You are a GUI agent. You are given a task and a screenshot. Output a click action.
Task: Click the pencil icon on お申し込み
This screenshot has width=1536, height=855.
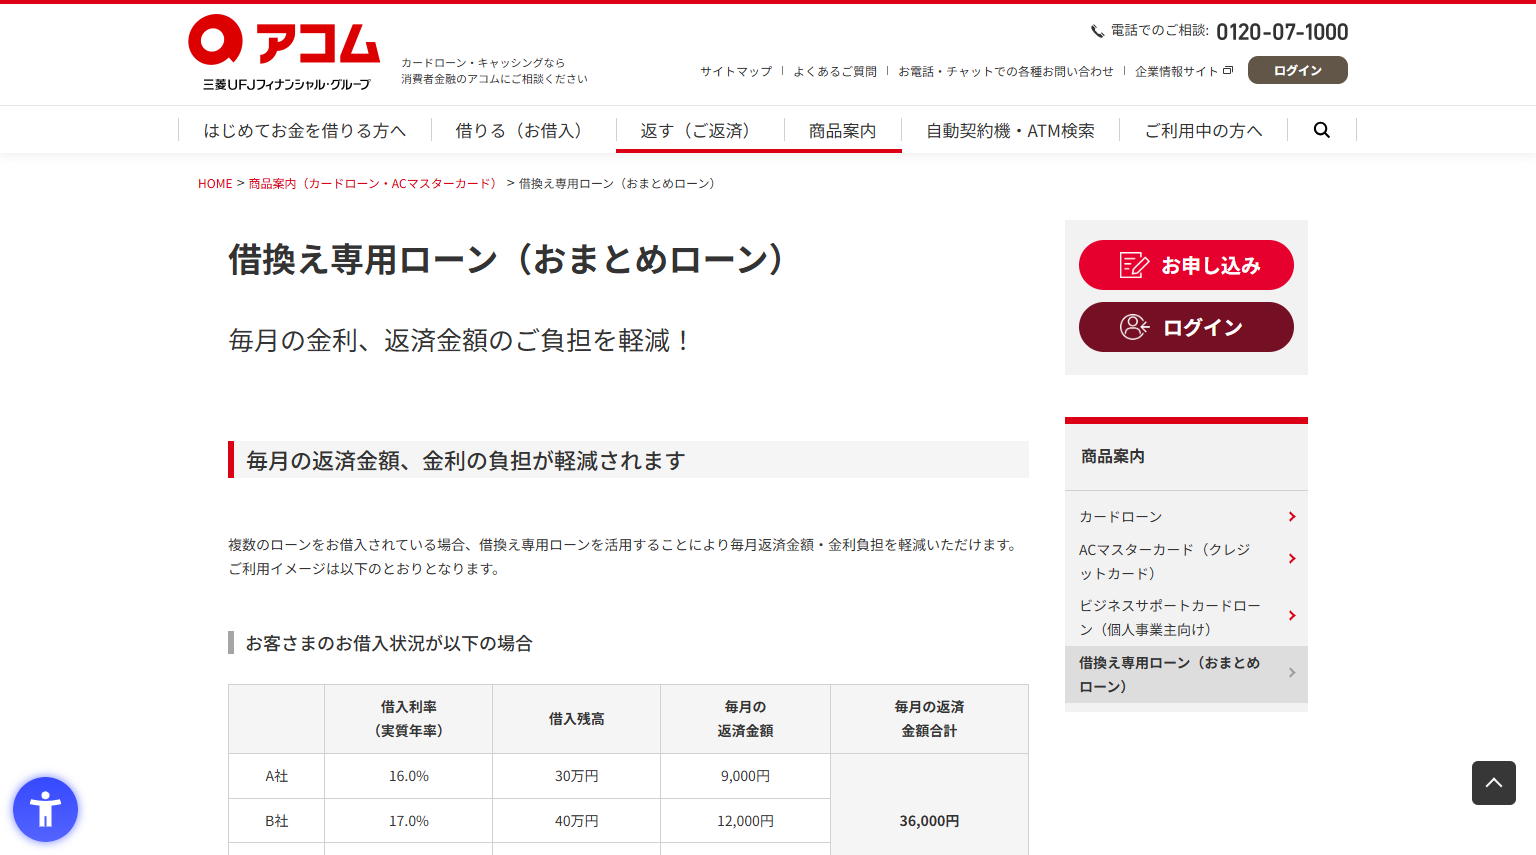pyautogui.click(x=1134, y=265)
